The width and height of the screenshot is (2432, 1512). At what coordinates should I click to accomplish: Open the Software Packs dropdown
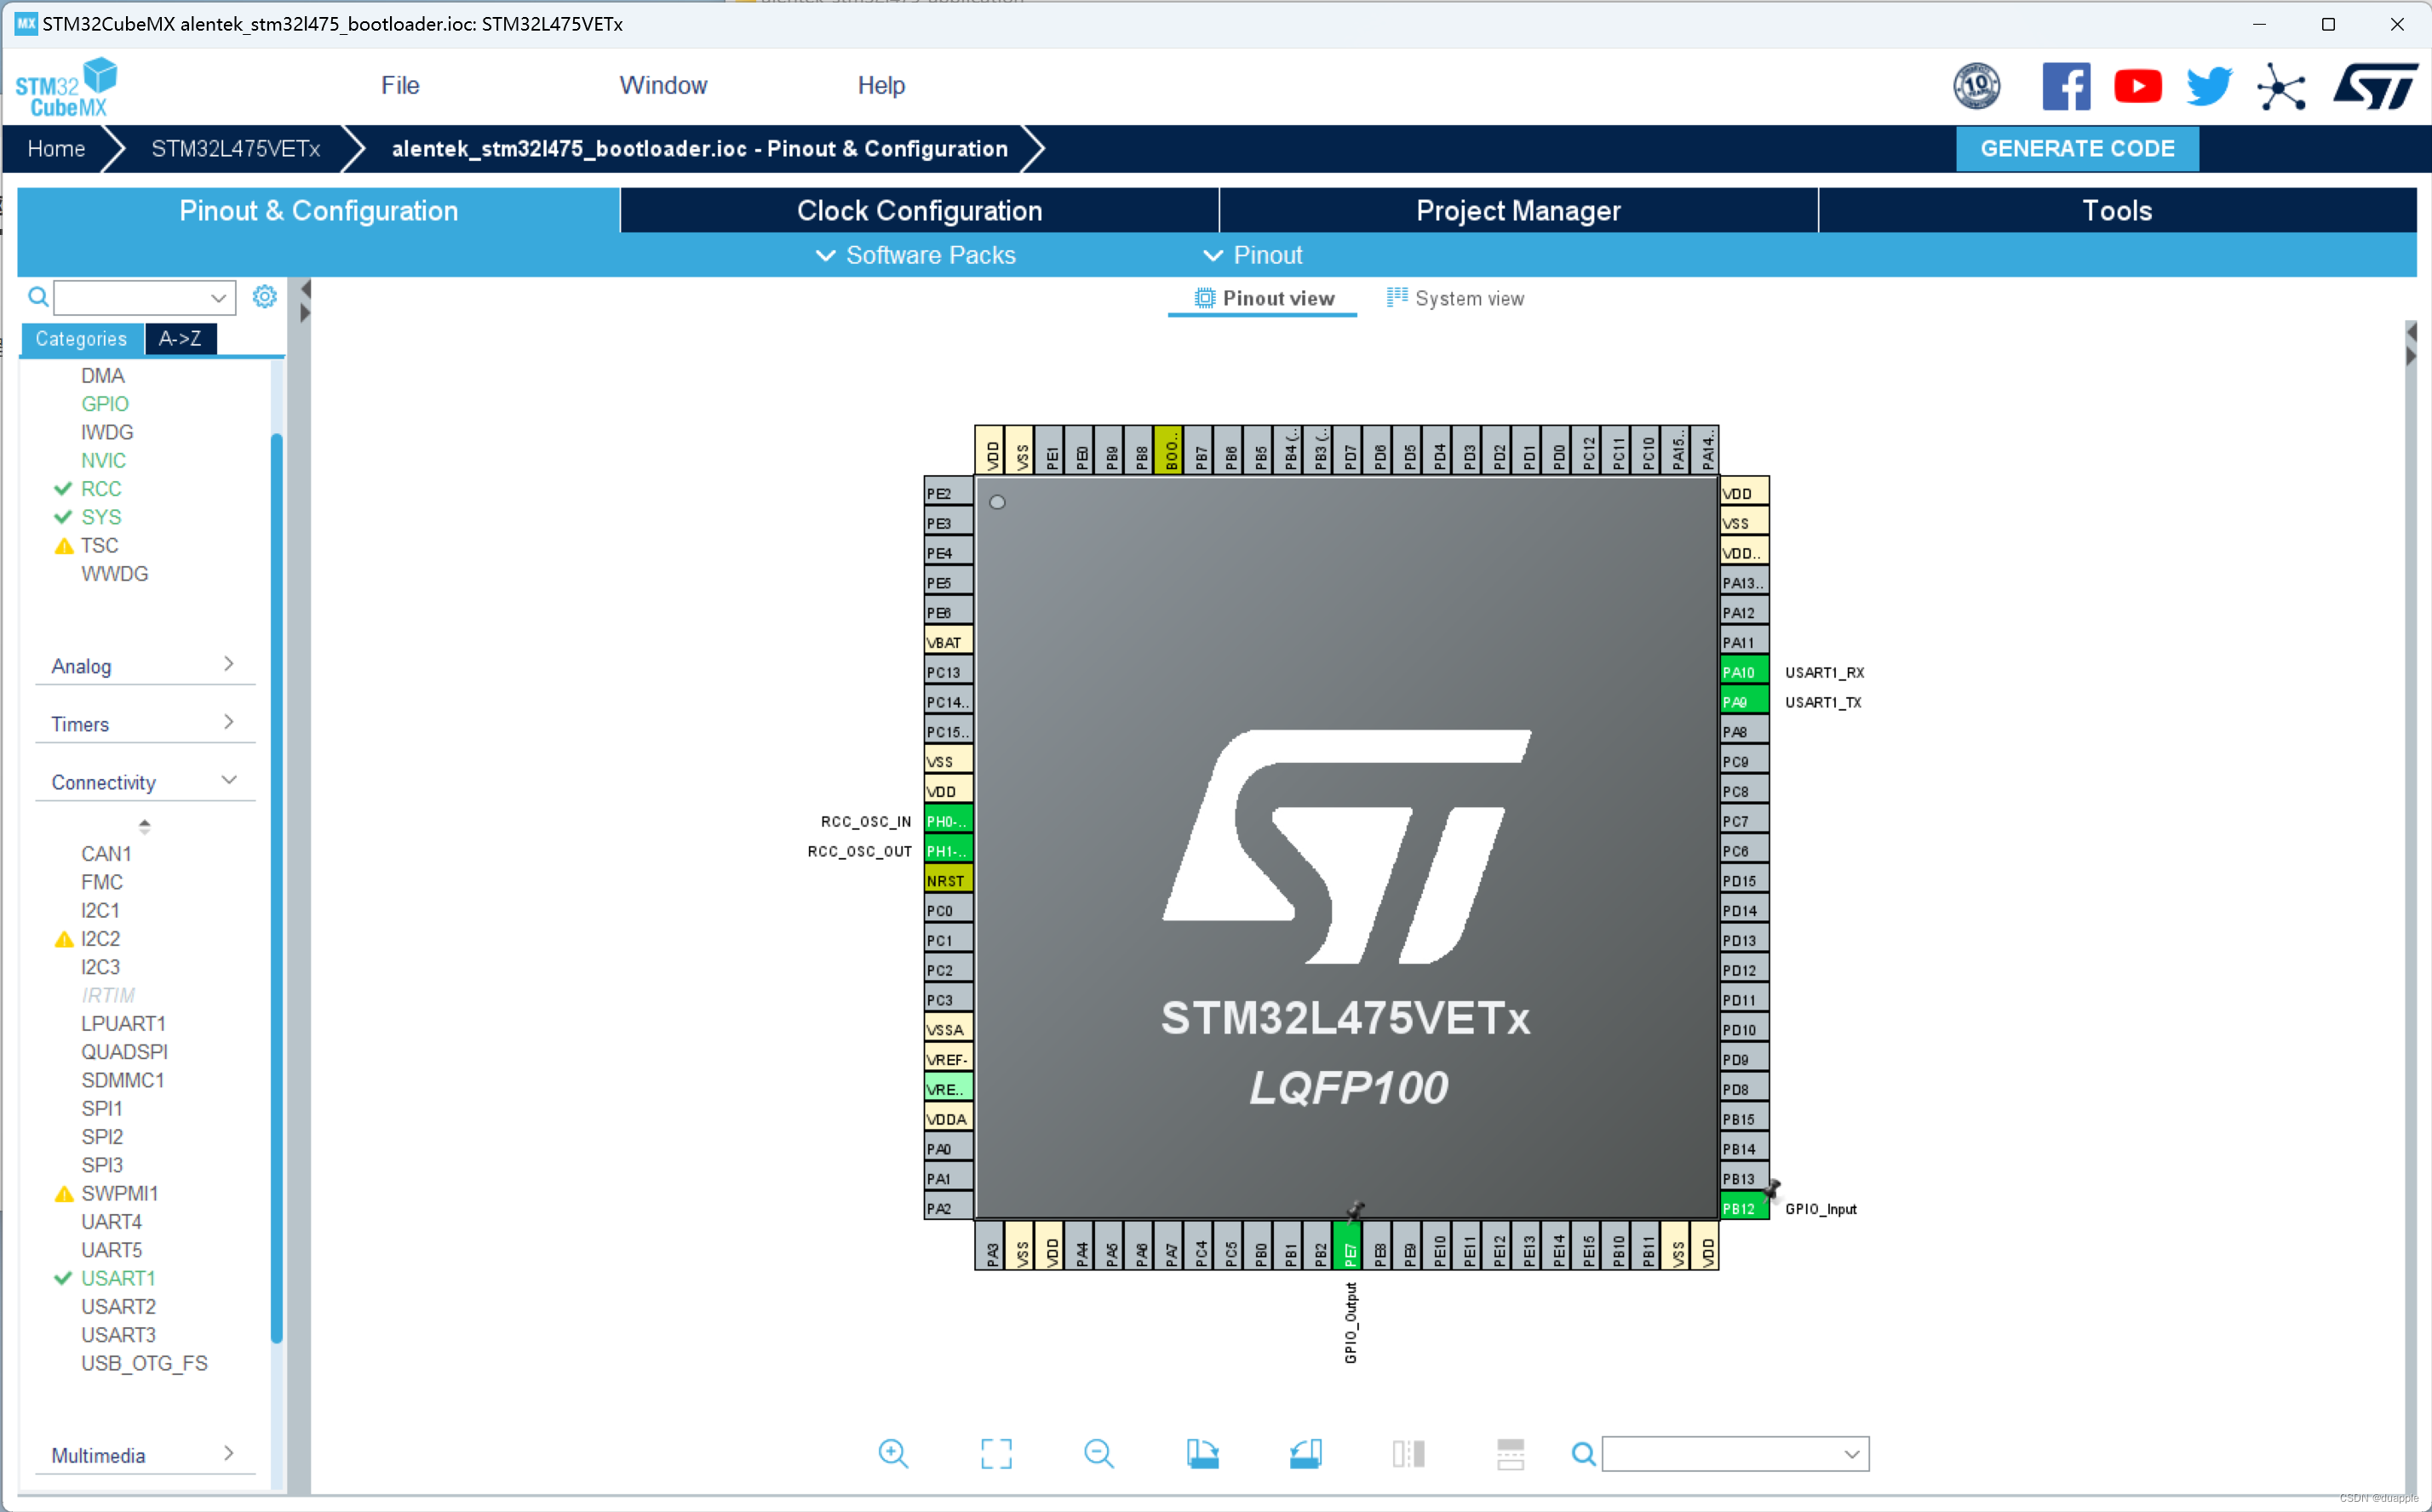click(916, 255)
